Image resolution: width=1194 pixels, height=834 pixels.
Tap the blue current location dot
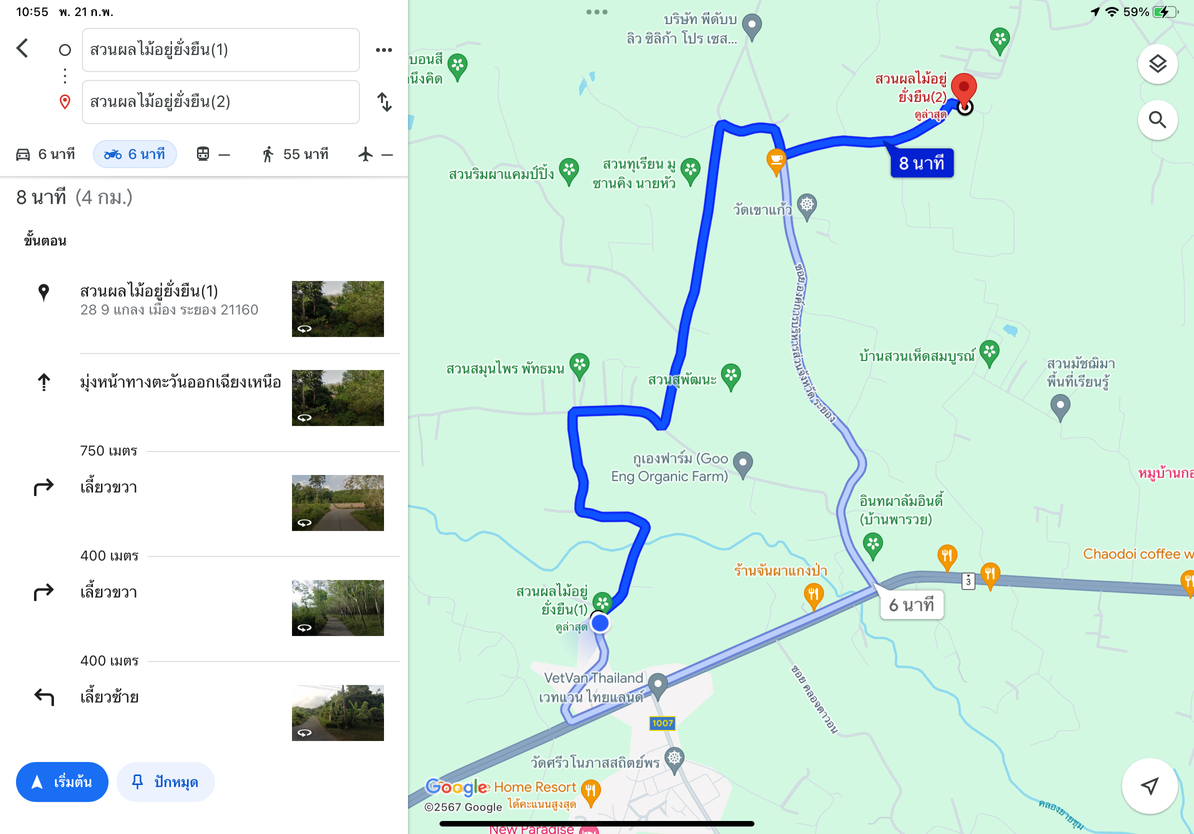point(600,623)
